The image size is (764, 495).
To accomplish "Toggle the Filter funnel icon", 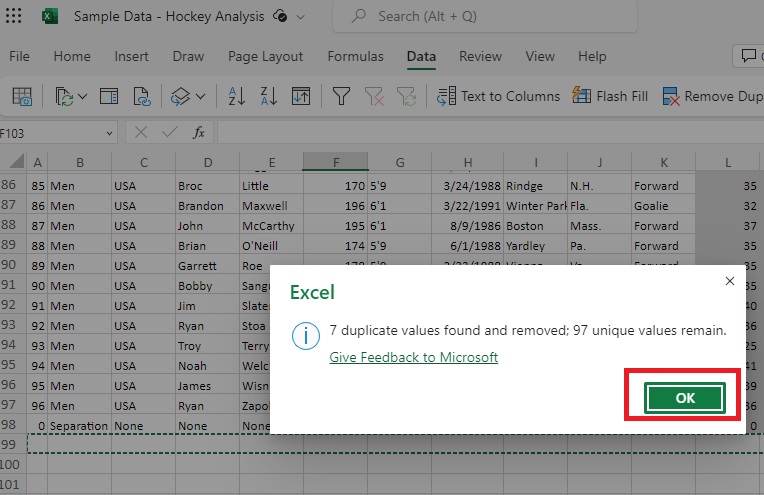I will [x=341, y=96].
